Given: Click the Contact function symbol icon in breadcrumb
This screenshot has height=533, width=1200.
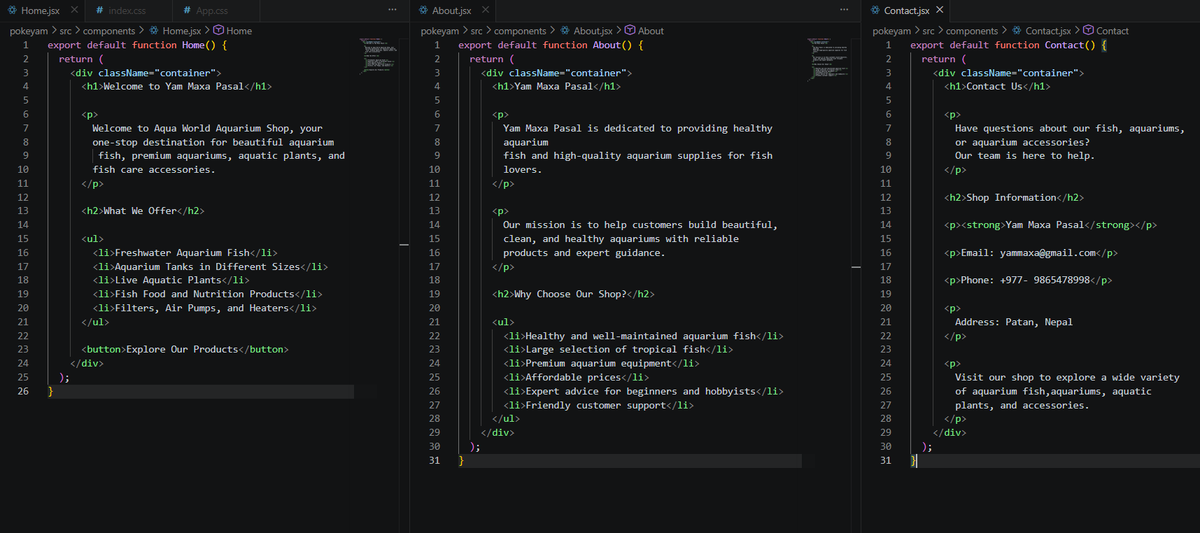Looking at the screenshot, I should (x=1089, y=31).
